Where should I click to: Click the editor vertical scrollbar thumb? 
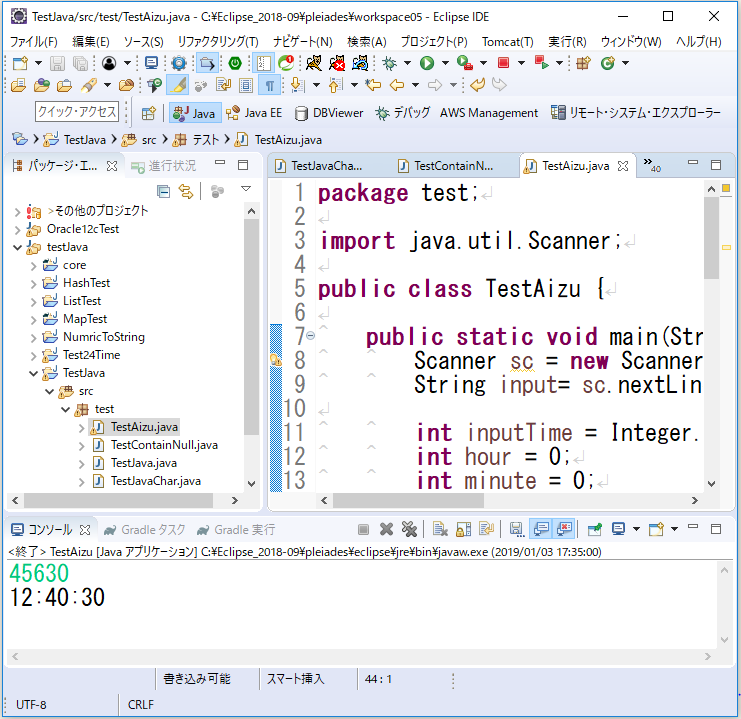[x=711, y=238]
